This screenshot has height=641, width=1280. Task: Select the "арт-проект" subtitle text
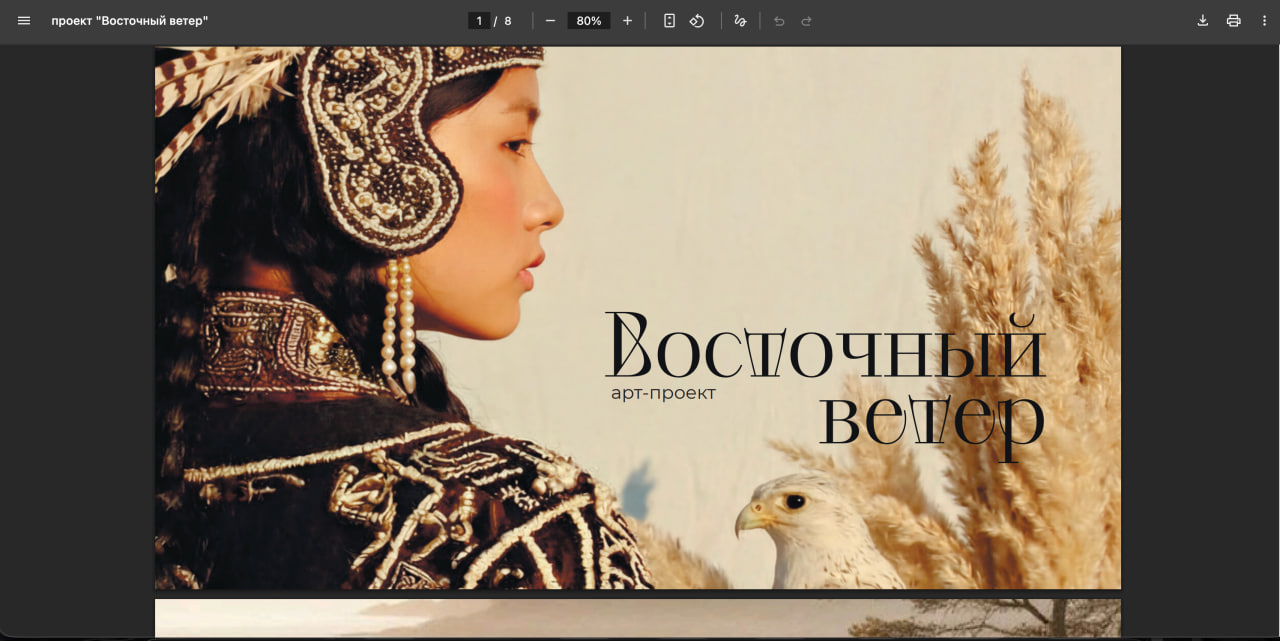663,394
